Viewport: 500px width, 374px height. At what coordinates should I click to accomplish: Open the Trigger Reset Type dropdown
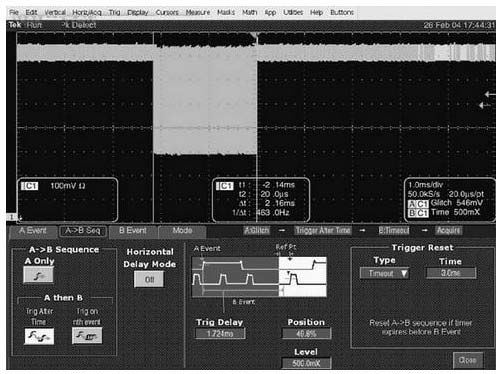(x=384, y=273)
